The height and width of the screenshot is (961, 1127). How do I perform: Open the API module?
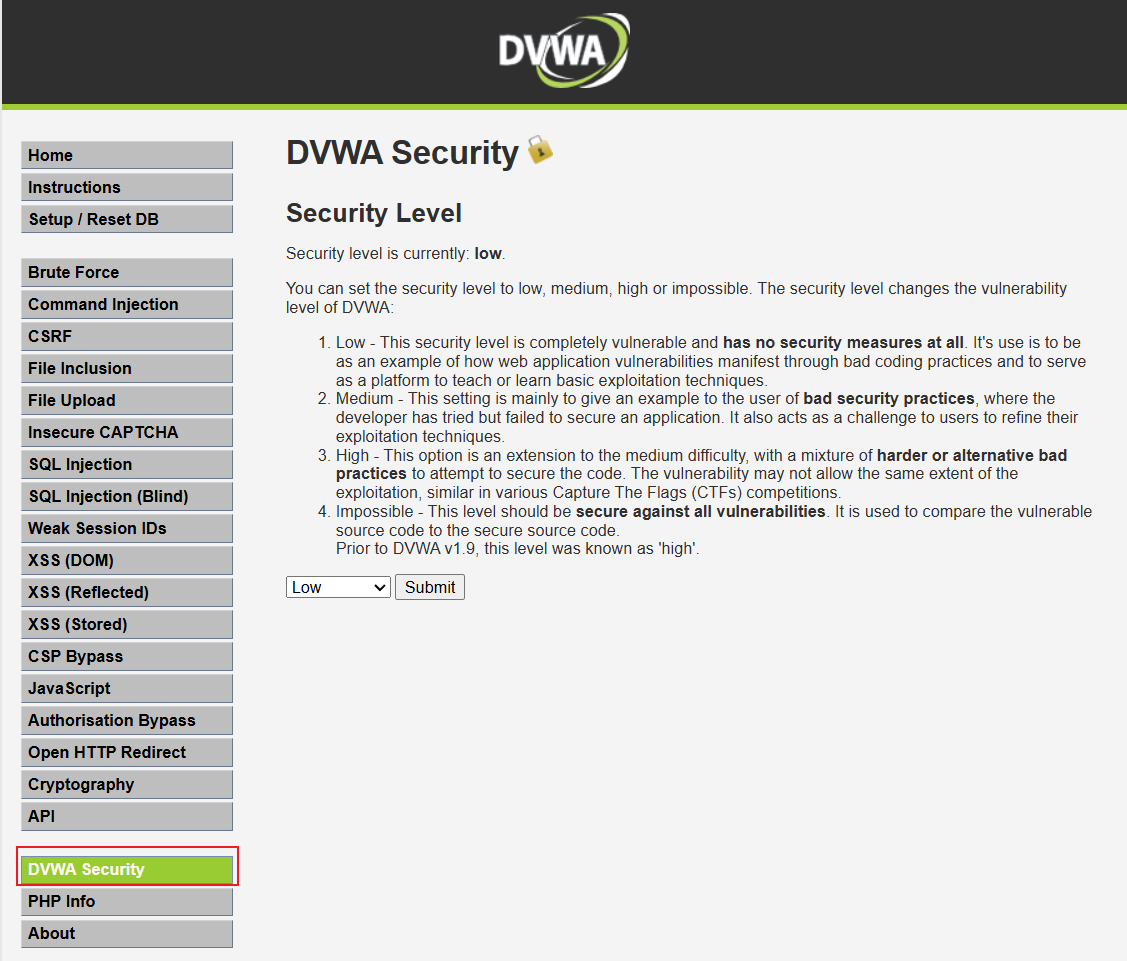126,817
